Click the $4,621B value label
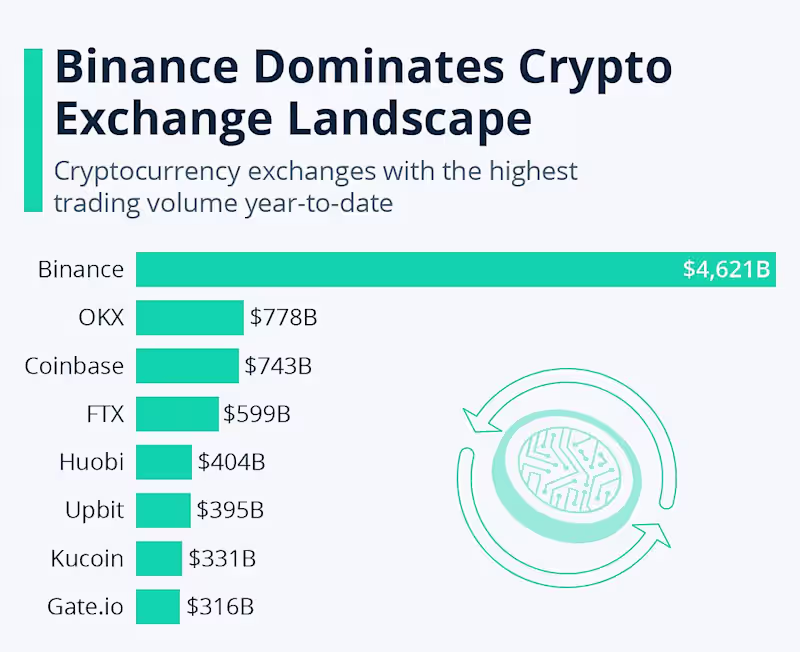 726,270
